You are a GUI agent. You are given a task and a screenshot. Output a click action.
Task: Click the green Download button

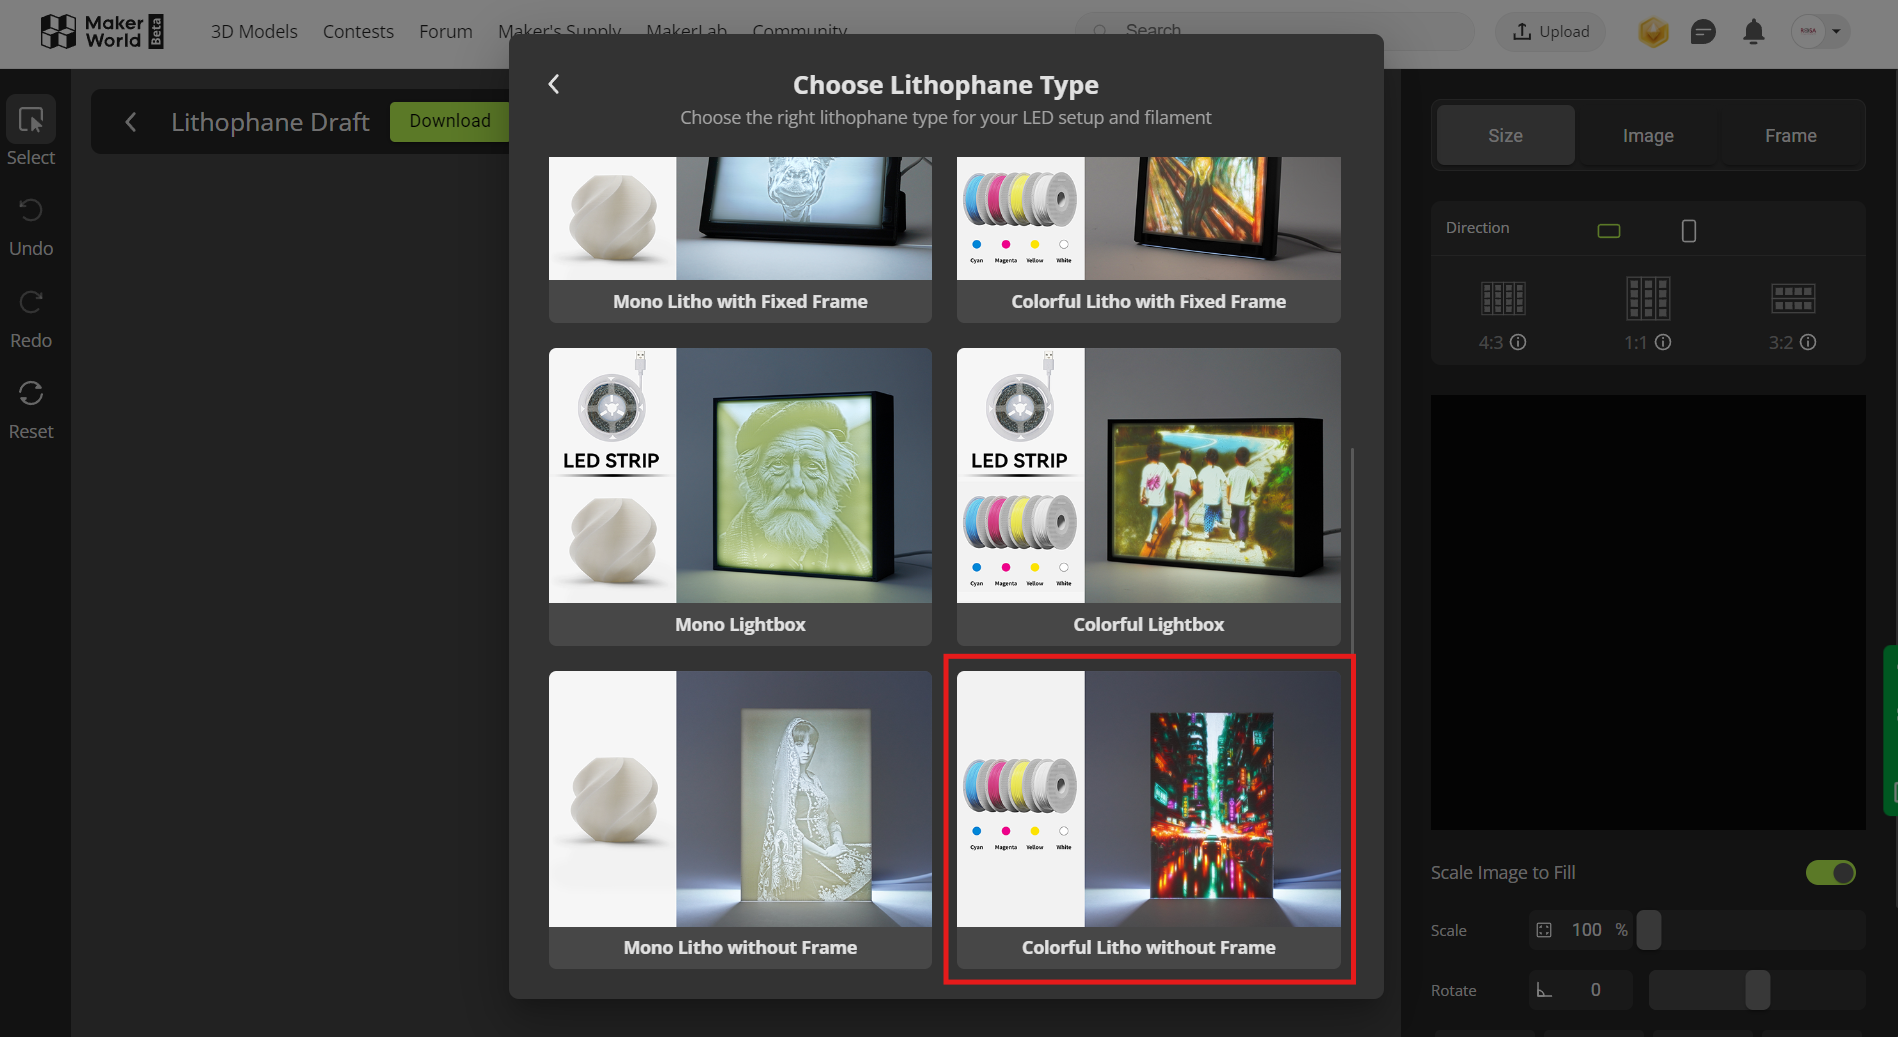coord(450,121)
